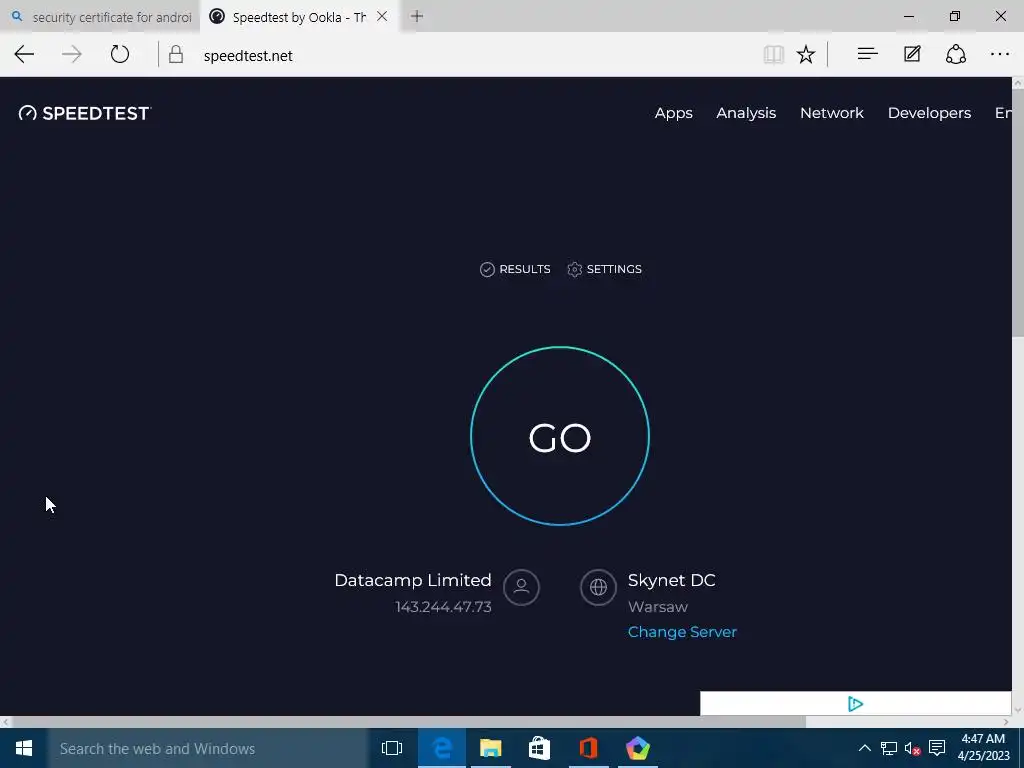Open Reading view book icon
Image resolution: width=1024 pixels, height=768 pixels.
point(773,54)
